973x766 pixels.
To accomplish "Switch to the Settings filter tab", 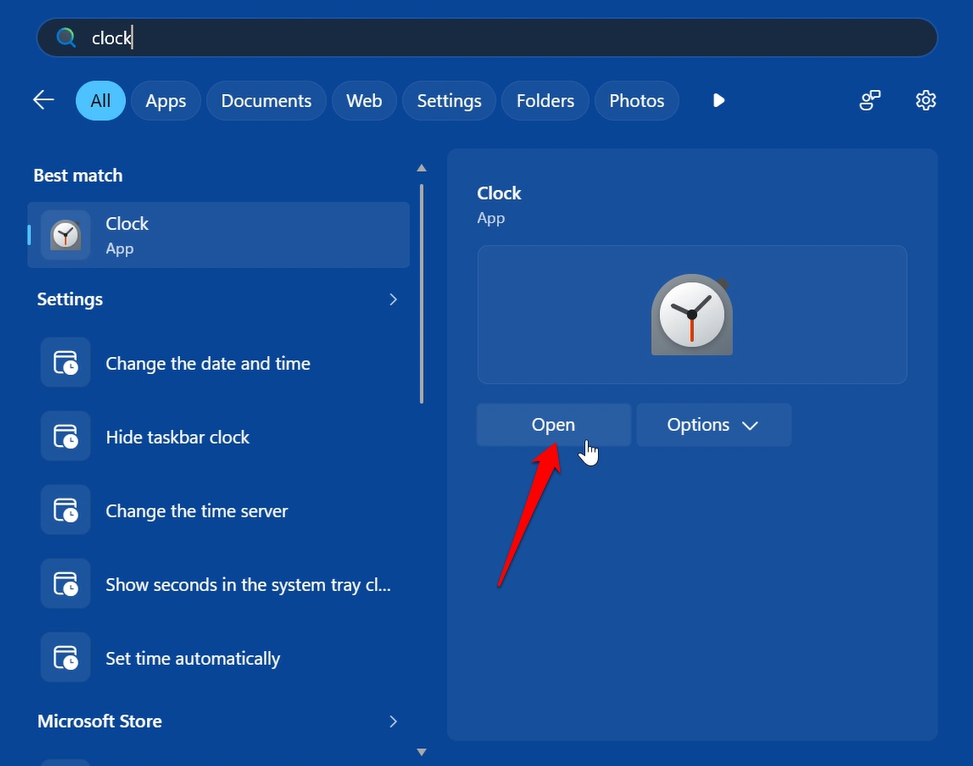I will (x=449, y=101).
